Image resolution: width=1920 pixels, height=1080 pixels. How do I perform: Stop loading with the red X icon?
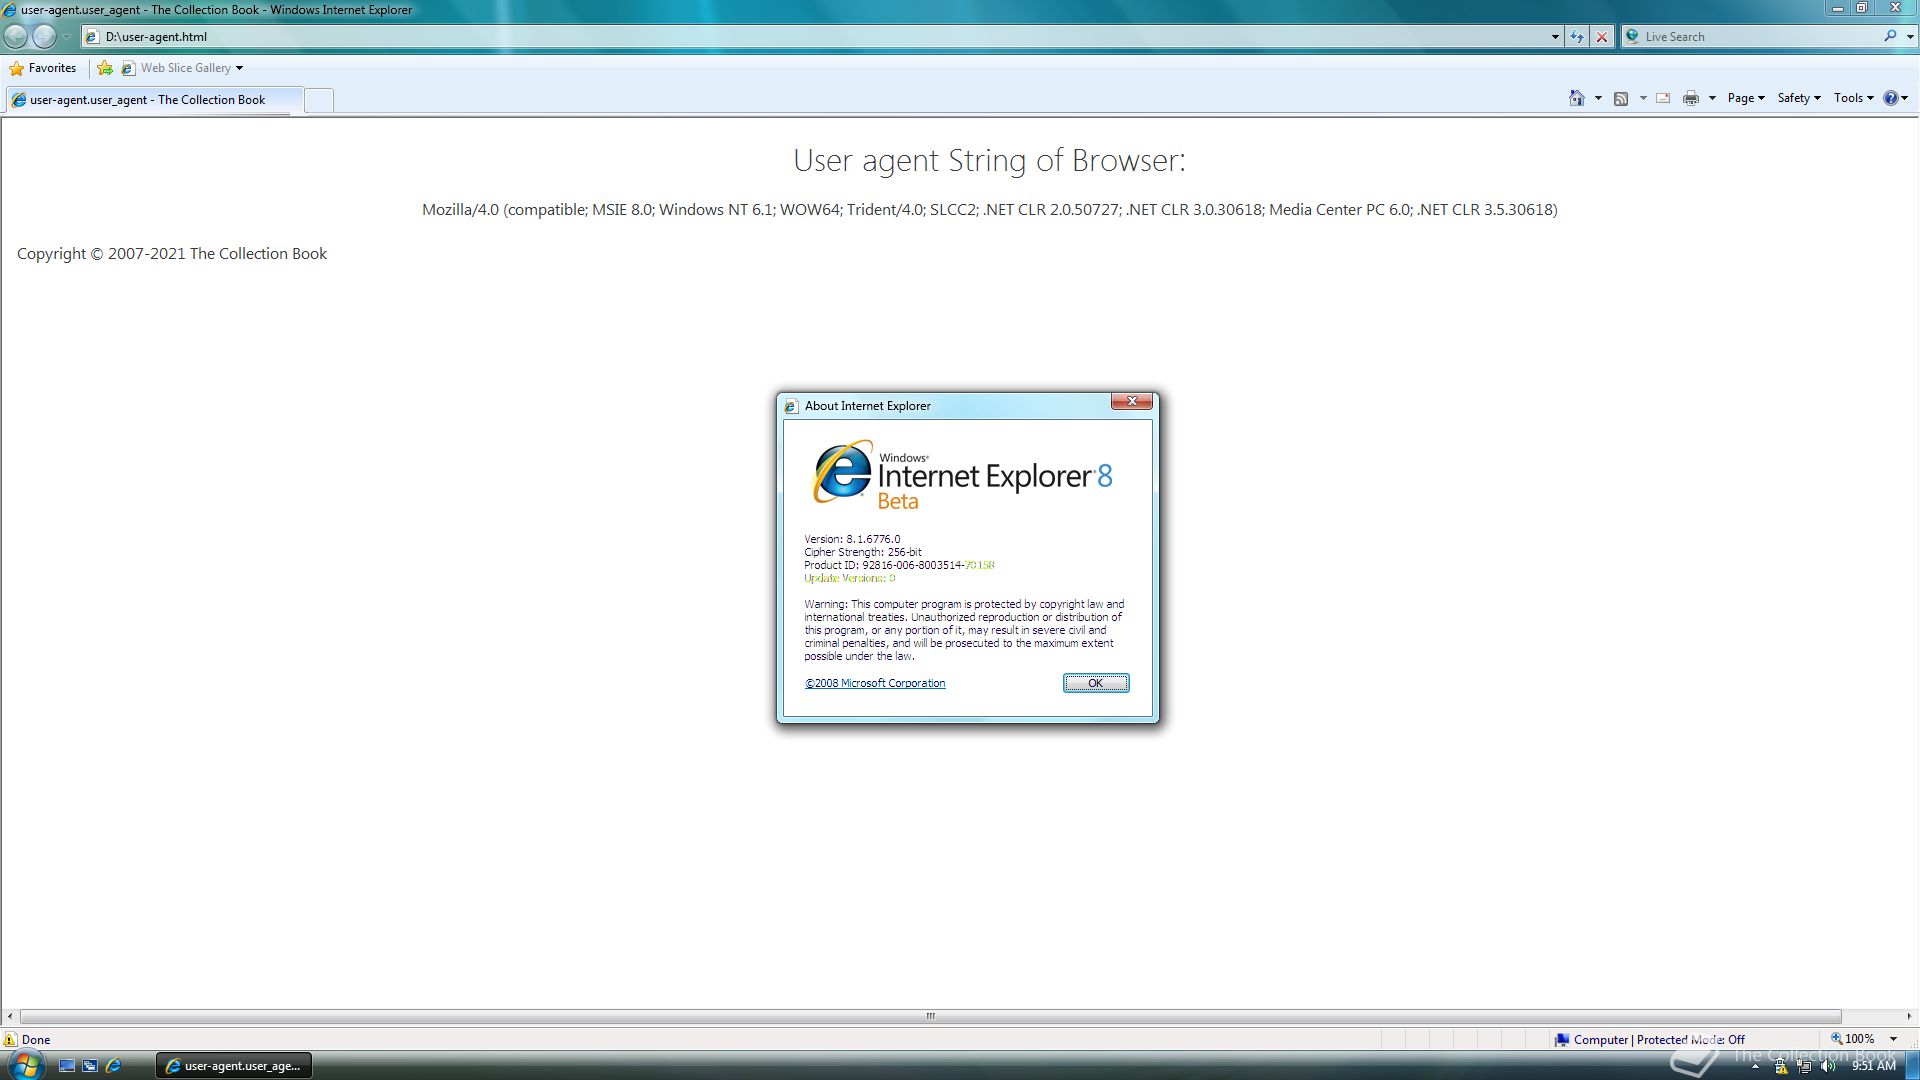pyautogui.click(x=1602, y=37)
